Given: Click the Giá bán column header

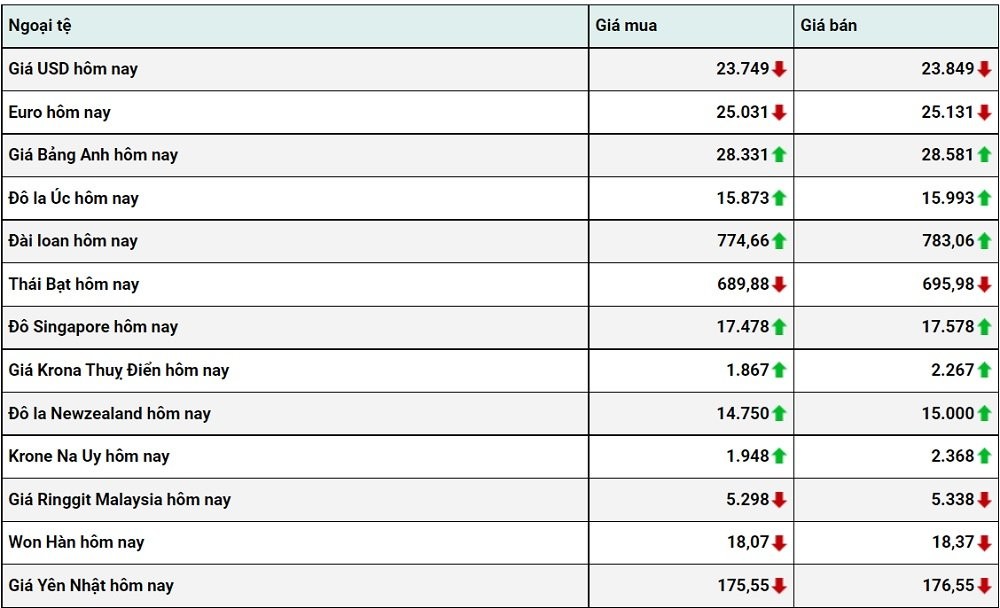Looking at the screenshot, I should click(828, 26).
